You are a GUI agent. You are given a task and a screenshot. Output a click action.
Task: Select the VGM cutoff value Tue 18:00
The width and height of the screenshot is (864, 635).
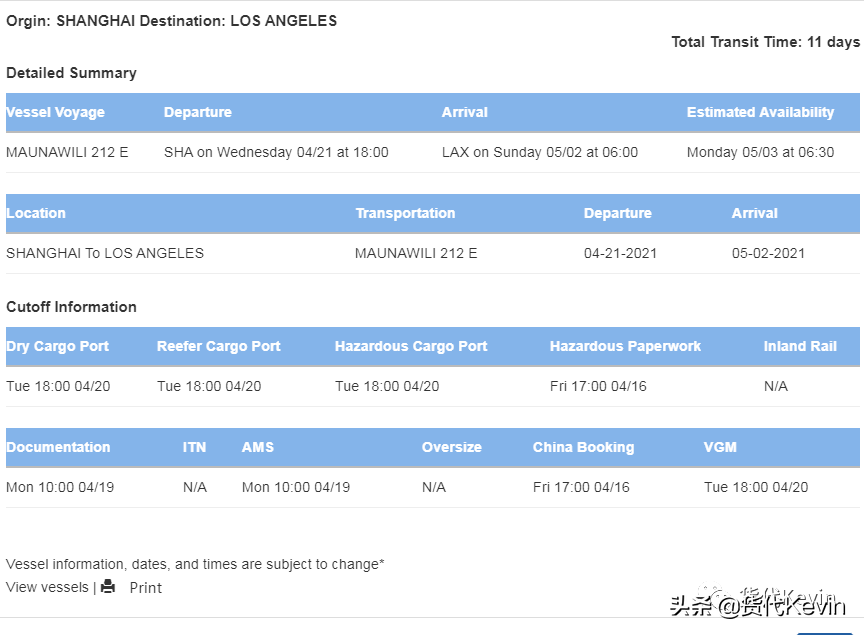click(x=756, y=487)
